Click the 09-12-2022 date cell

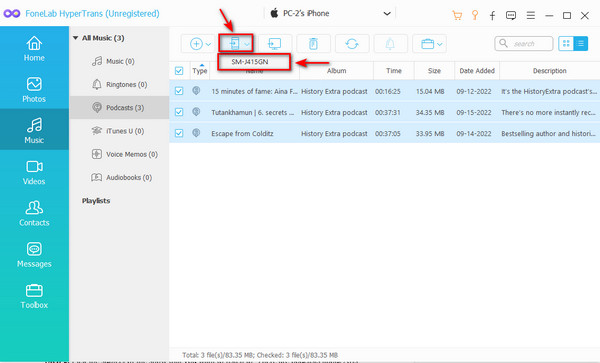(474, 91)
